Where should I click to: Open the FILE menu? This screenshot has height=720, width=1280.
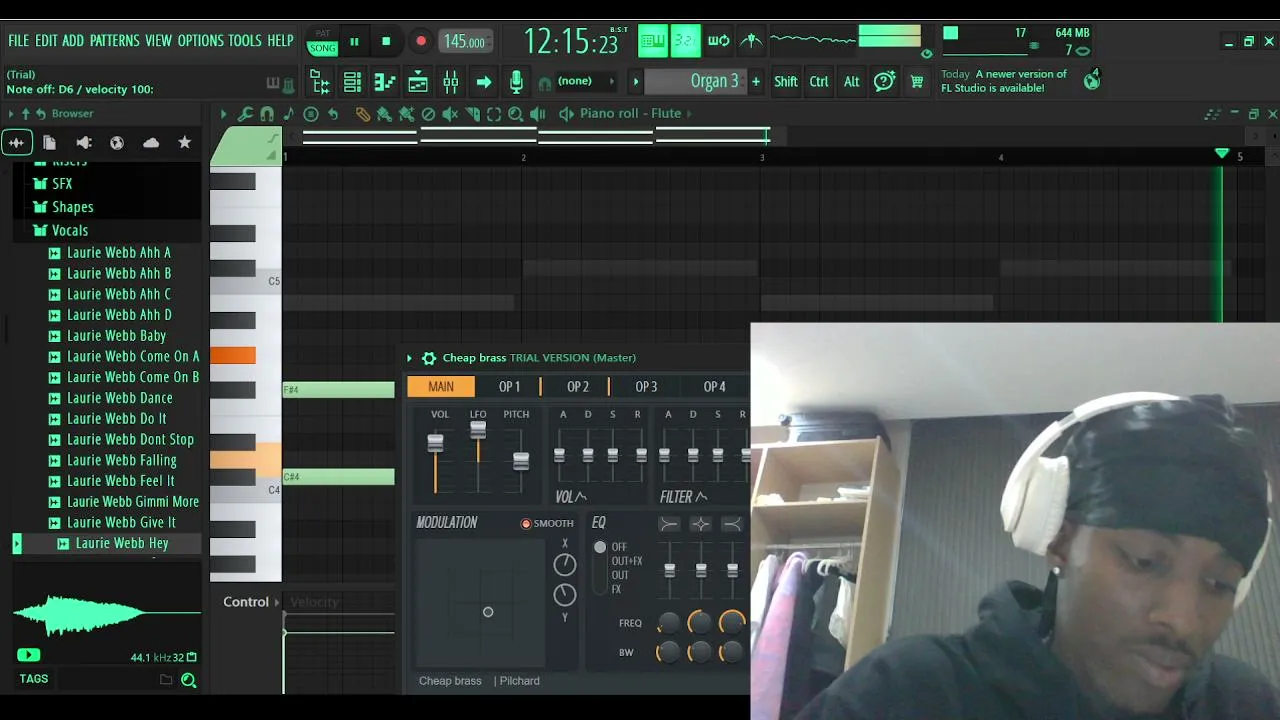[19, 41]
